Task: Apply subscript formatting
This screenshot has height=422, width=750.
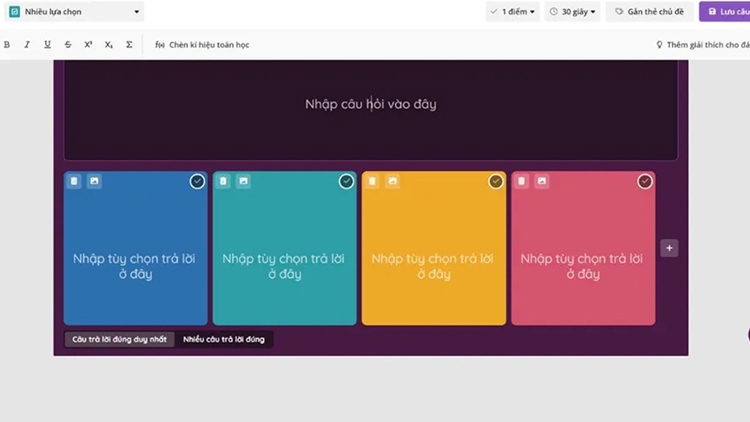Action: [109, 44]
